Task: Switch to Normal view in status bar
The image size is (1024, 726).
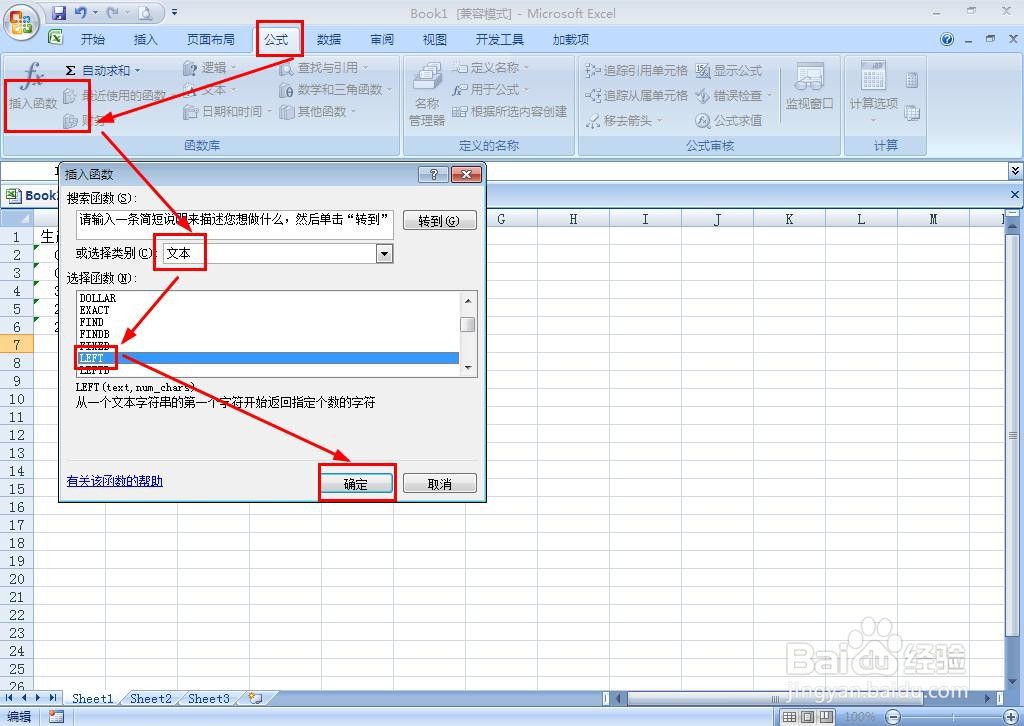Action: point(789,717)
